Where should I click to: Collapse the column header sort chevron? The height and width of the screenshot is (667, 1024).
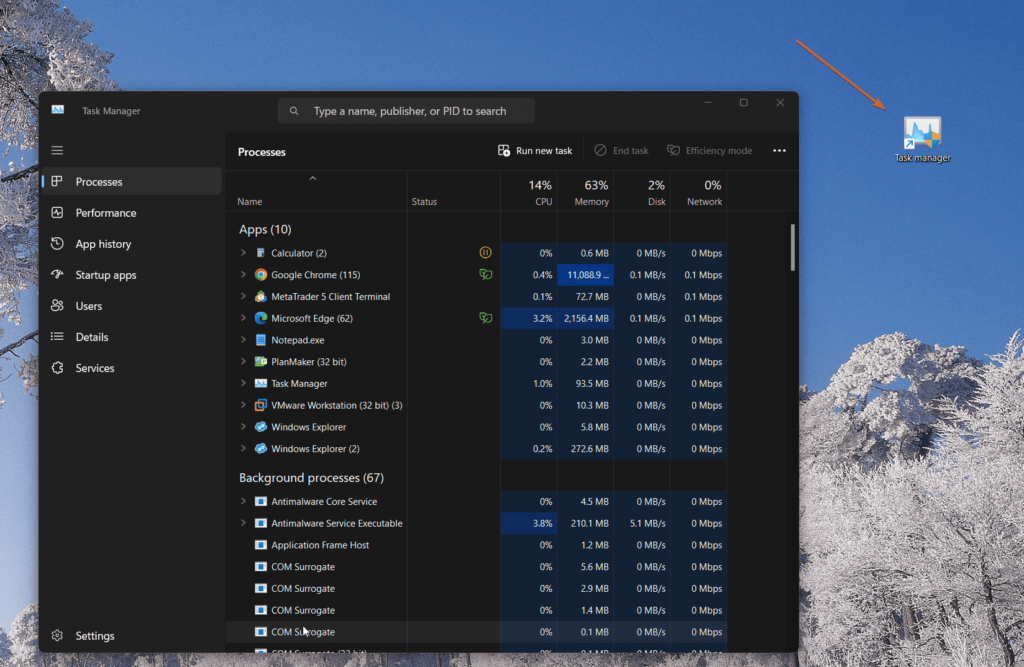313,178
